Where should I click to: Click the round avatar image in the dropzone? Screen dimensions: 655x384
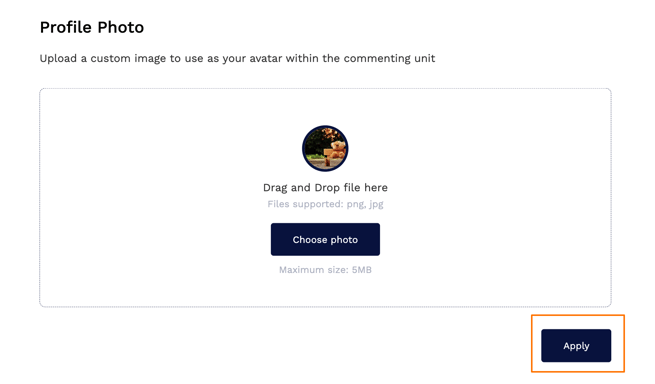coord(325,148)
